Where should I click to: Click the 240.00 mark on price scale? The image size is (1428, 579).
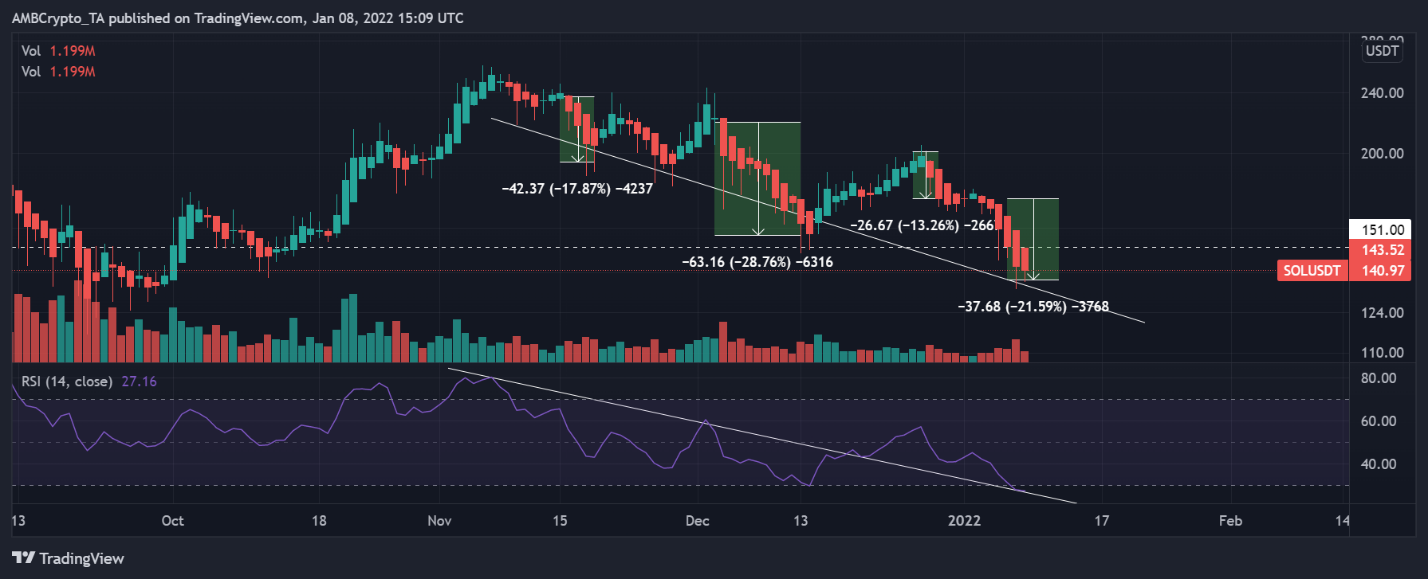click(x=1385, y=94)
